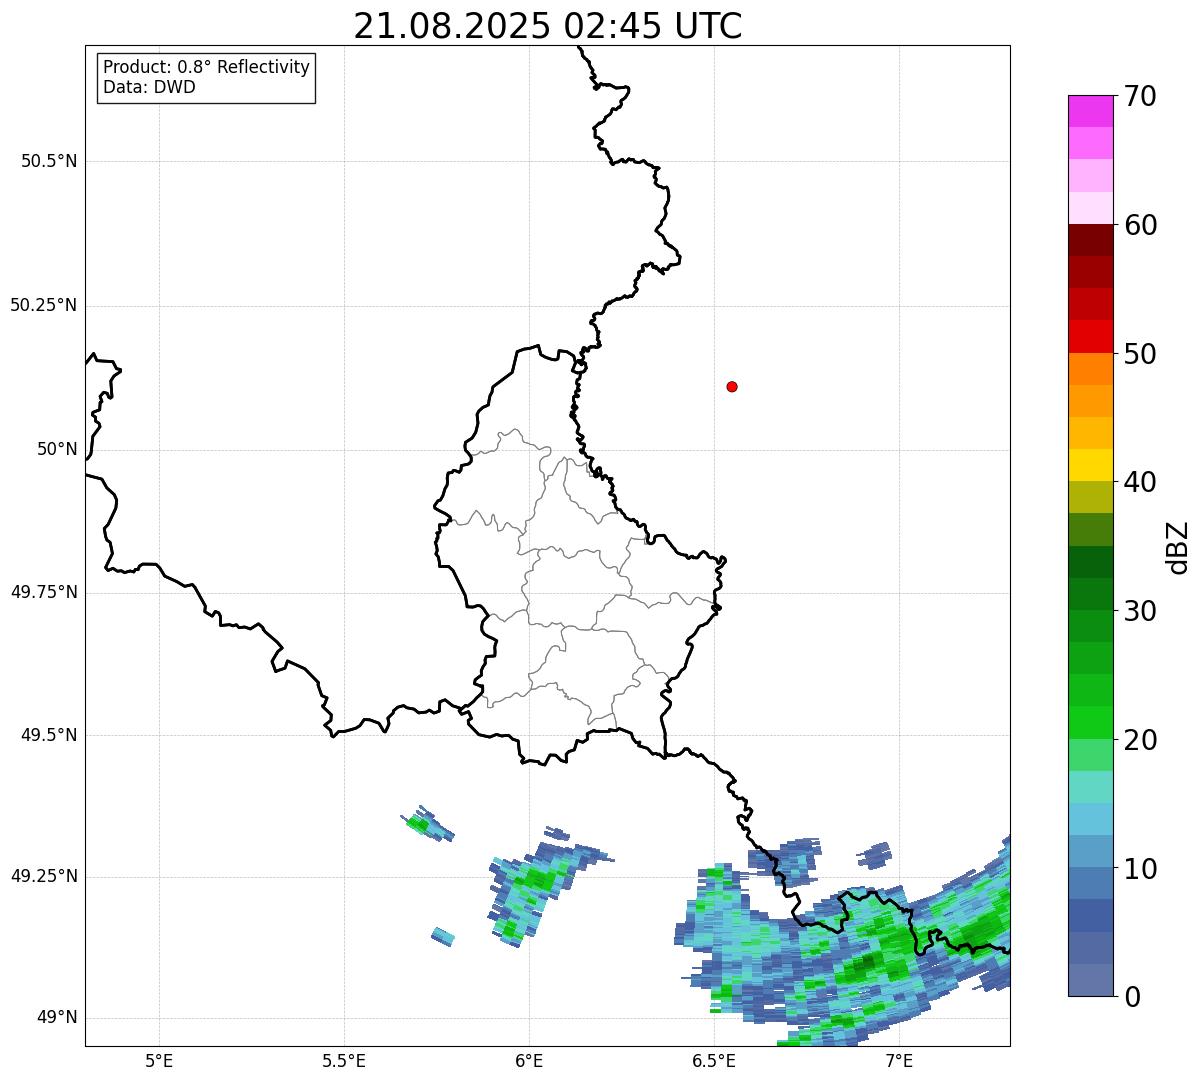The width and height of the screenshot is (1202, 1081).
Task: Click the colorbar tick label 30
Action: pos(1141,611)
